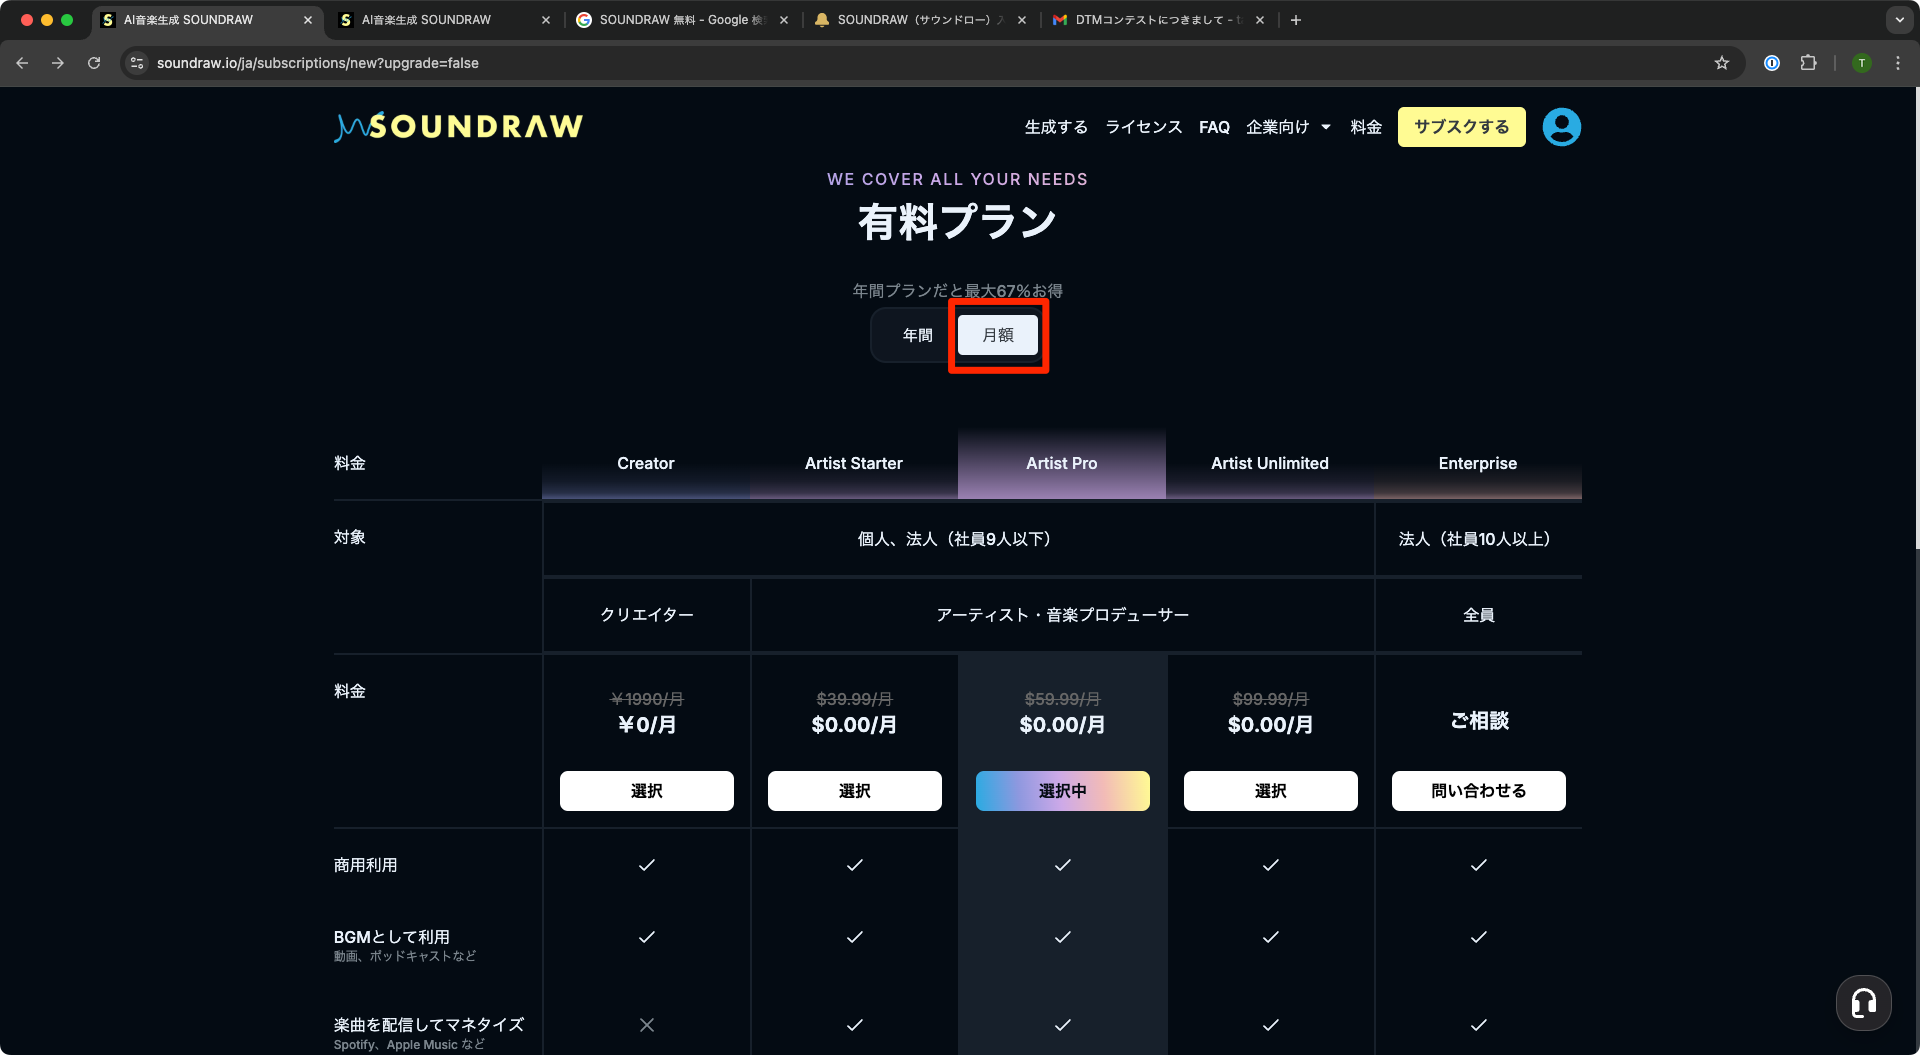This screenshot has width=1920, height=1055.
Task: Click the Artist Starter column header
Action: pyautogui.click(x=854, y=463)
